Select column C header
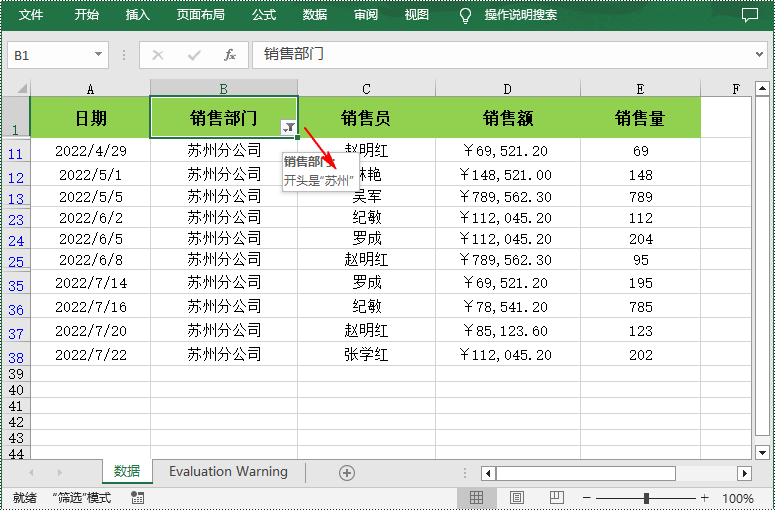775x510 pixels. click(x=366, y=89)
